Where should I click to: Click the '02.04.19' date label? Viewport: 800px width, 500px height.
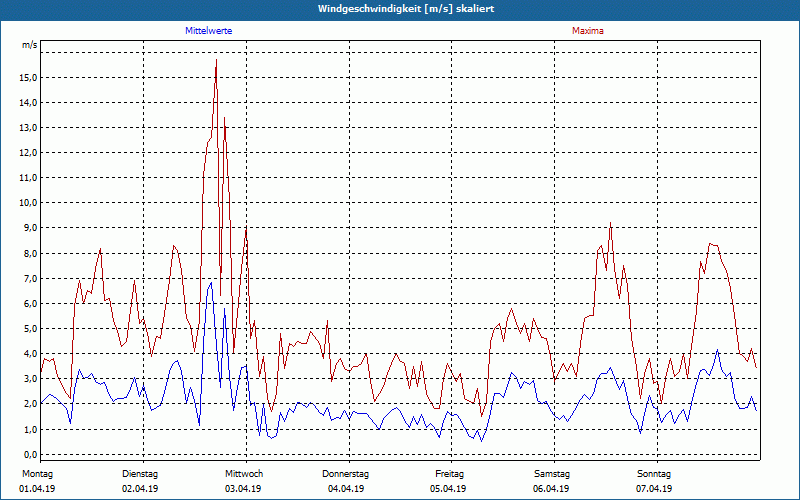pyautogui.click(x=140, y=489)
